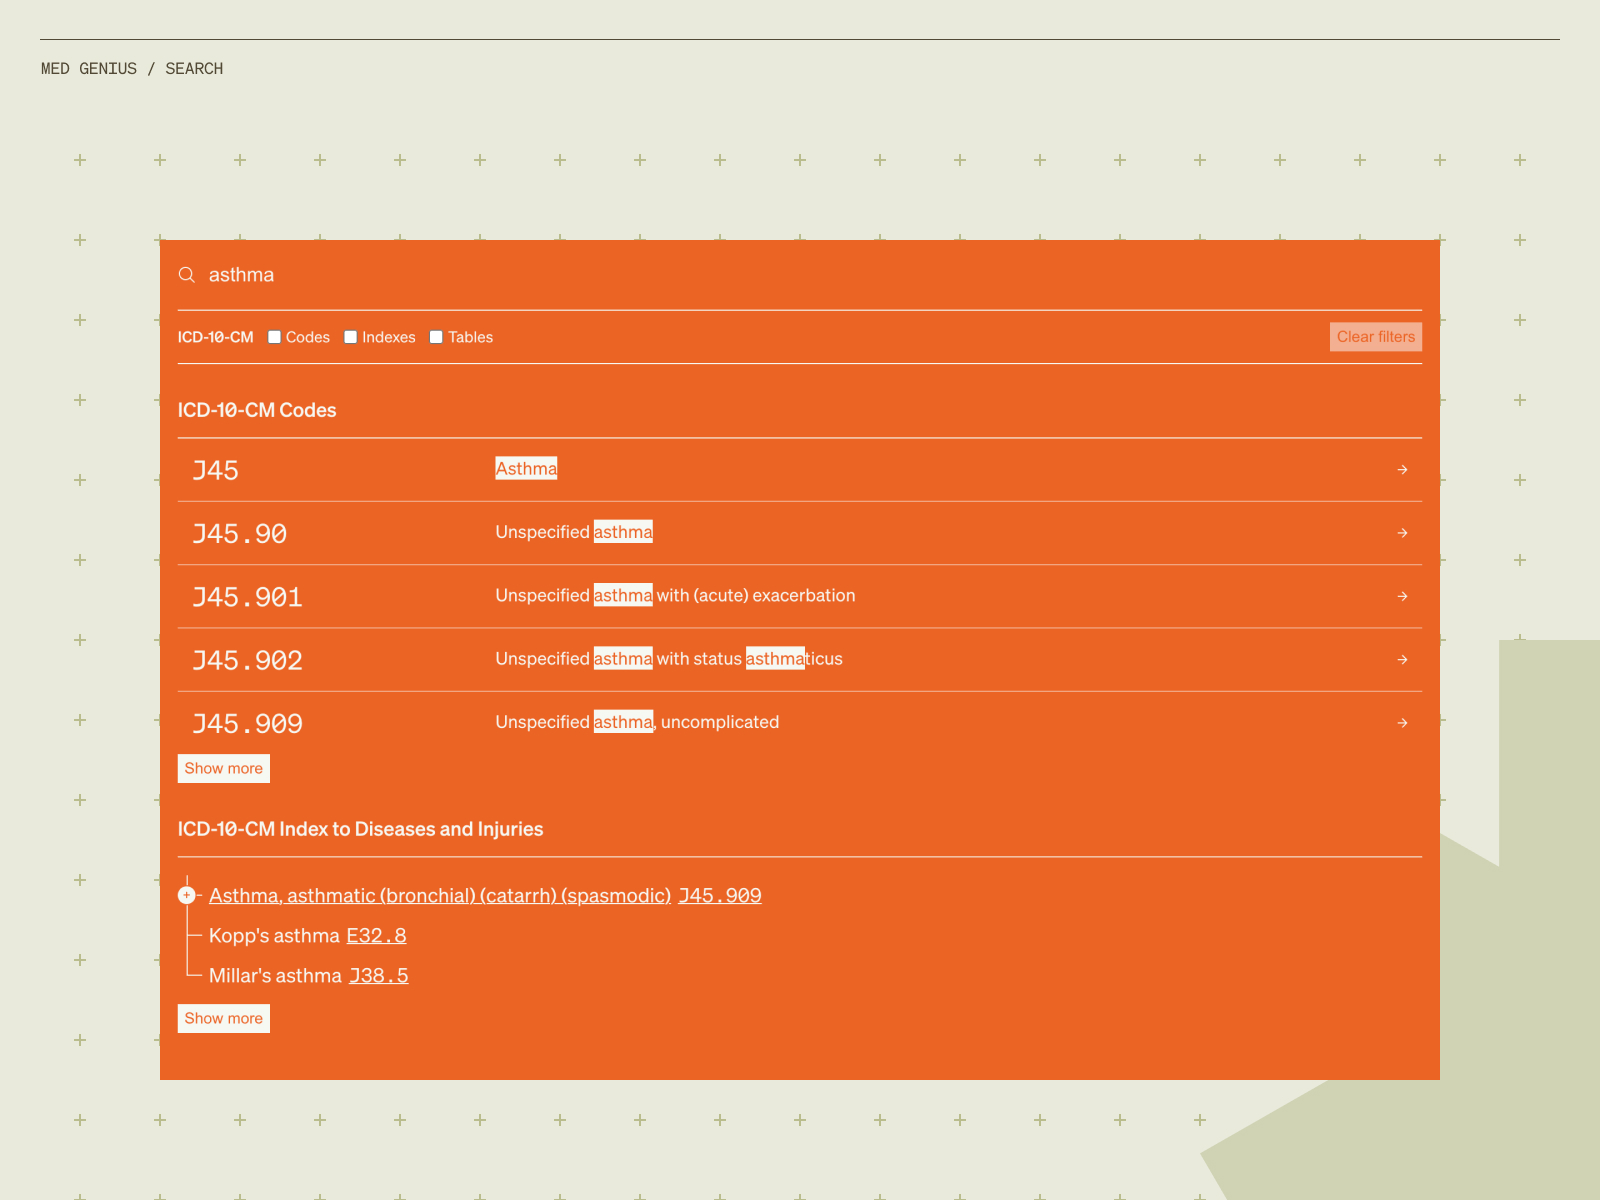Select the J45.902 status asthmaticus description
Viewport: 1600px width, 1200px height.
[x=669, y=659]
